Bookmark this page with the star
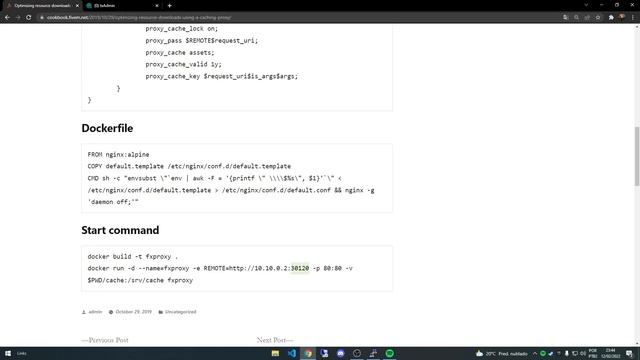640x360 pixels. tap(598, 18)
